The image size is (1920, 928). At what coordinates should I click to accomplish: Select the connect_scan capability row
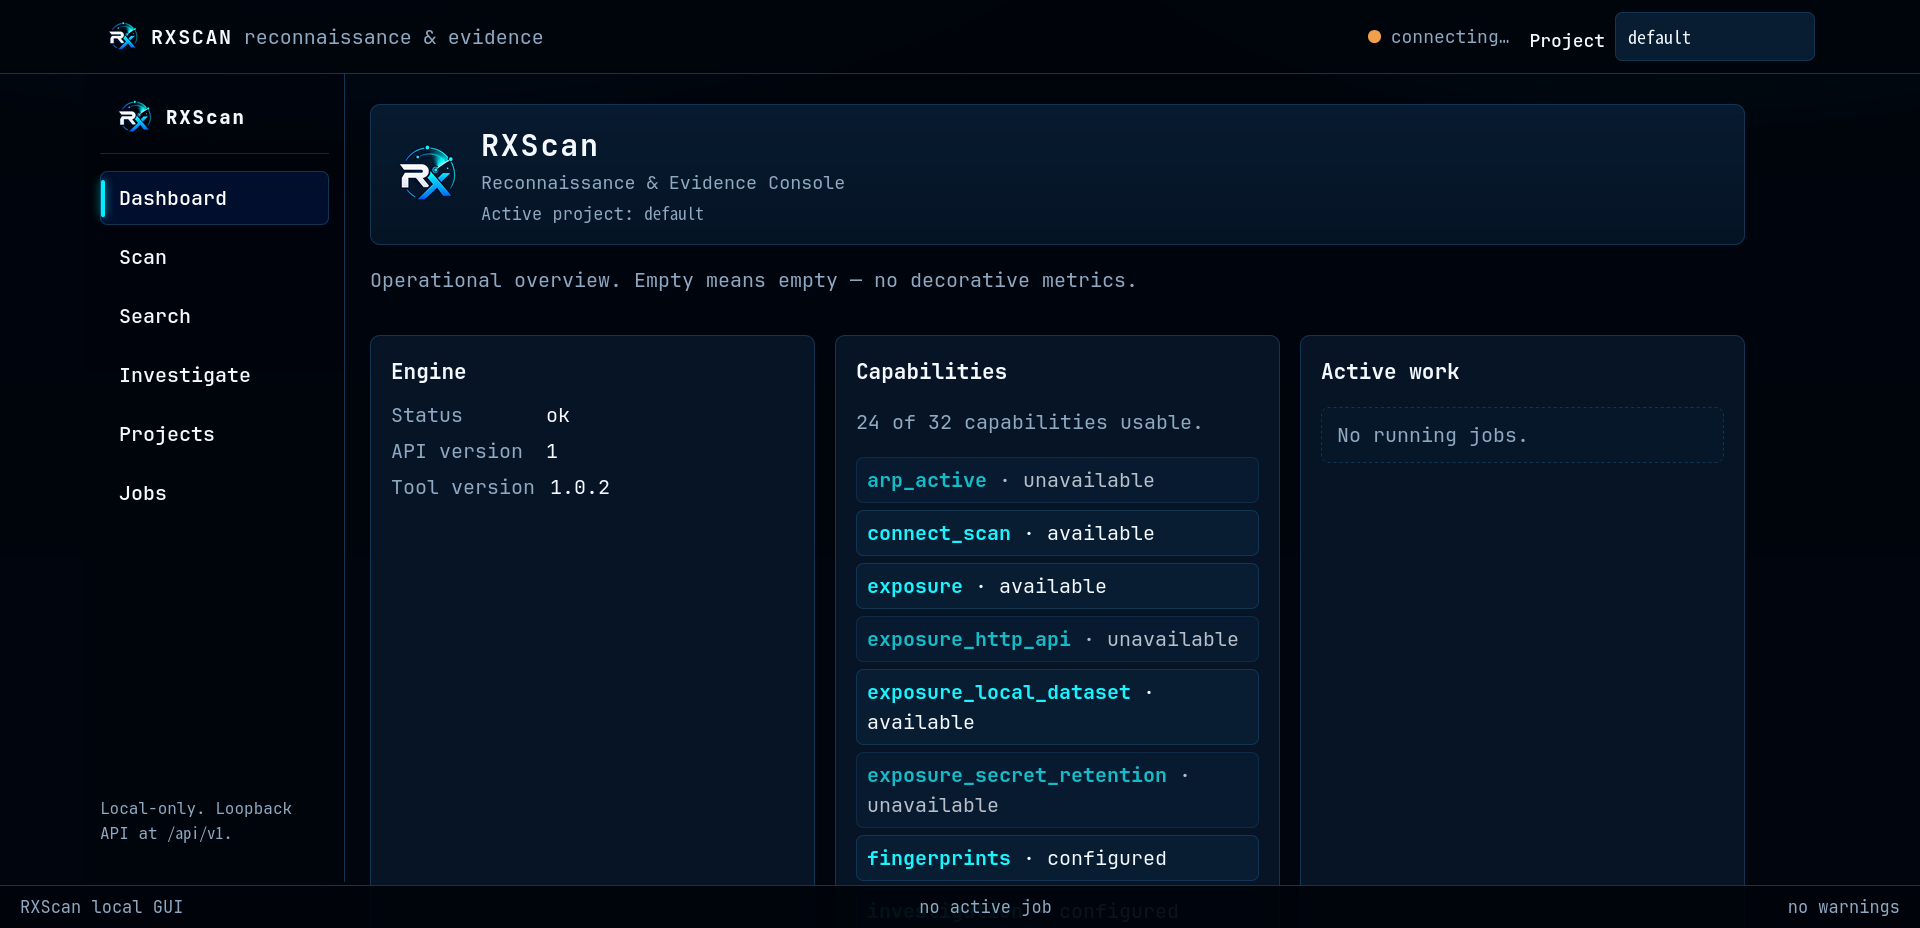[1057, 533]
